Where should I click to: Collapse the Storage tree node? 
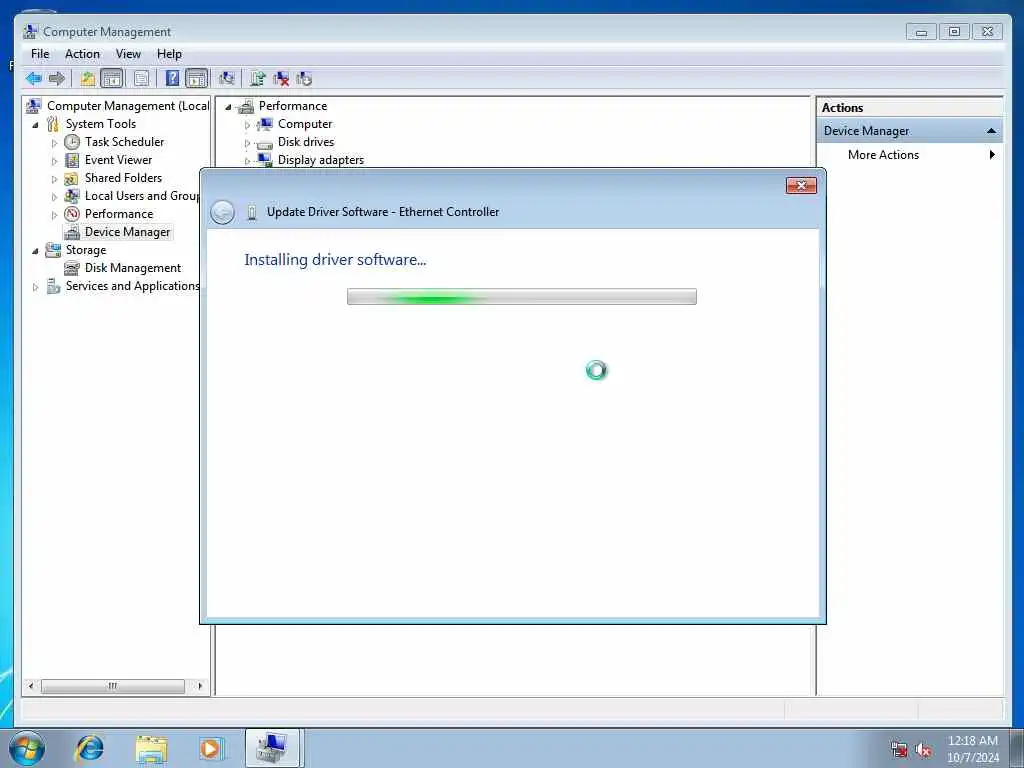pyautogui.click(x=35, y=251)
